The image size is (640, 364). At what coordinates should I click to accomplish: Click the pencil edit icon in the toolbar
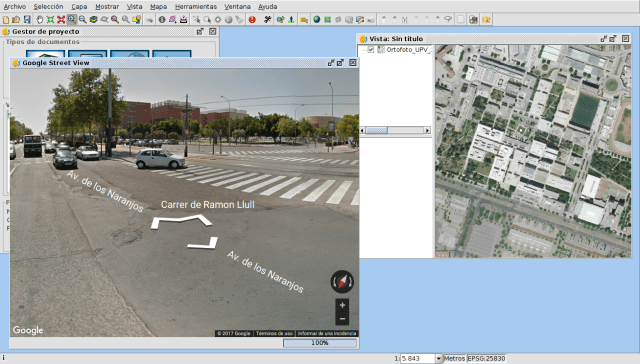(x=360, y=20)
